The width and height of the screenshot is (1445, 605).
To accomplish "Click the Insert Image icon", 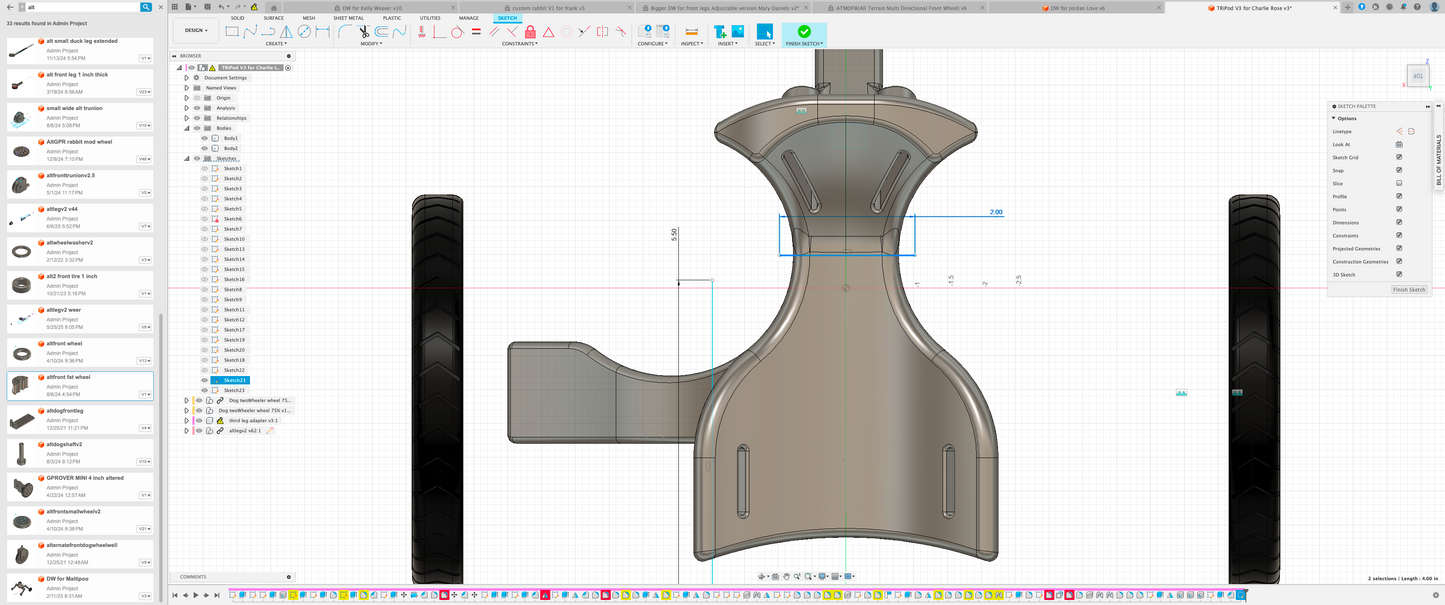I will tap(737, 32).
